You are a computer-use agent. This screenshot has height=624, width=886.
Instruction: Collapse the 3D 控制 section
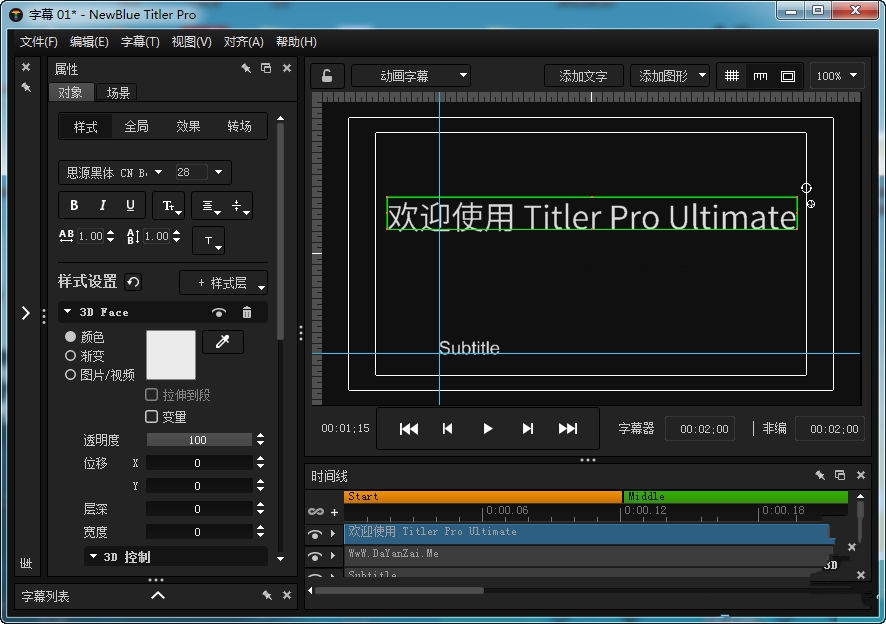click(93, 556)
